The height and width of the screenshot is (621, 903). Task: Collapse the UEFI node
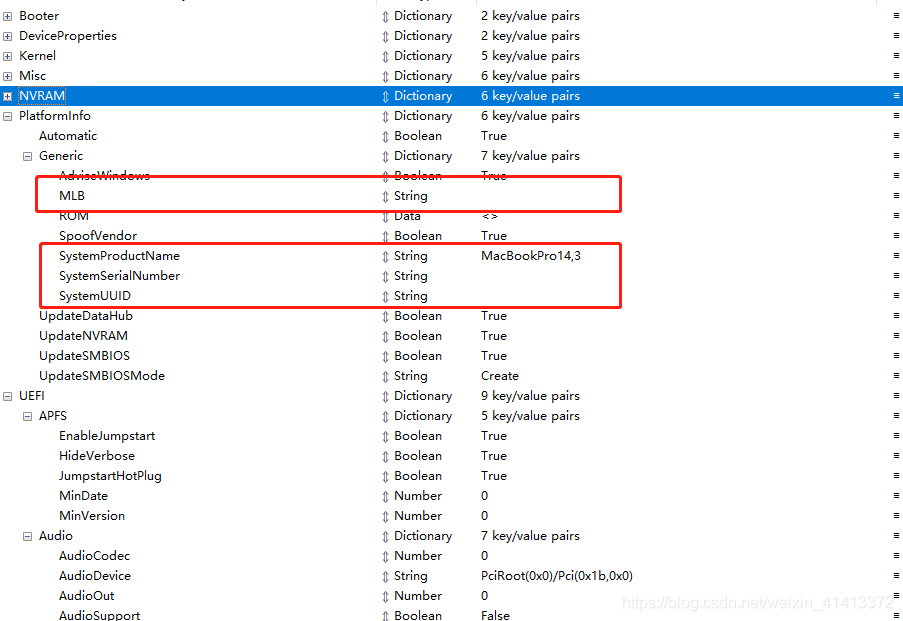pyautogui.click(x=7, y=396)
